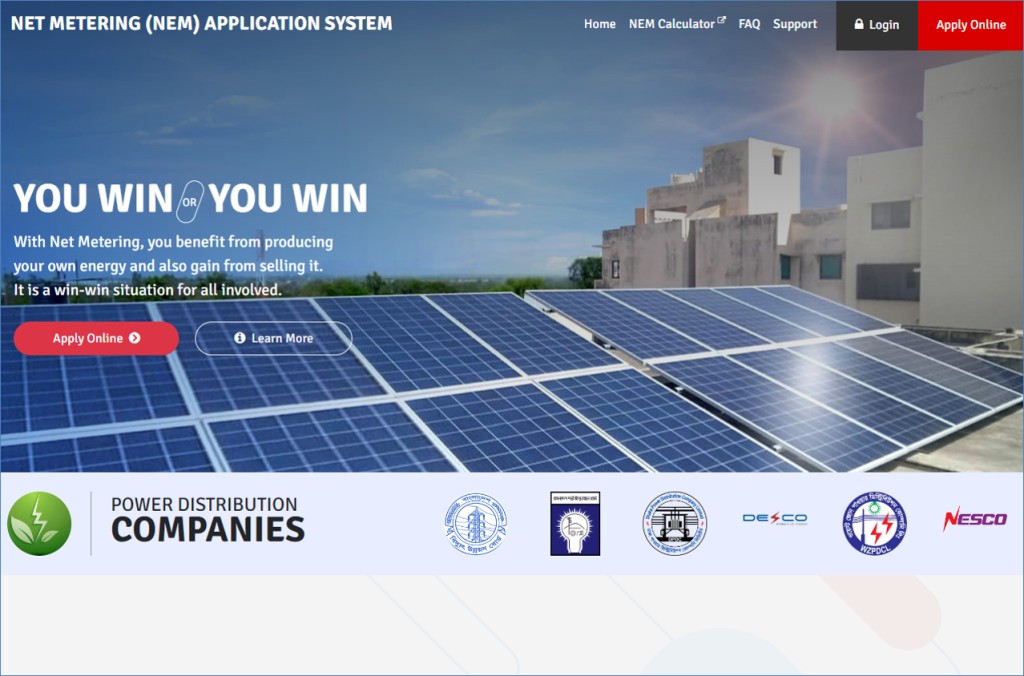1024x676 pixels.
Task: Select the Bangladesh Power Development Board tower logo
Action: pos(476,523)
